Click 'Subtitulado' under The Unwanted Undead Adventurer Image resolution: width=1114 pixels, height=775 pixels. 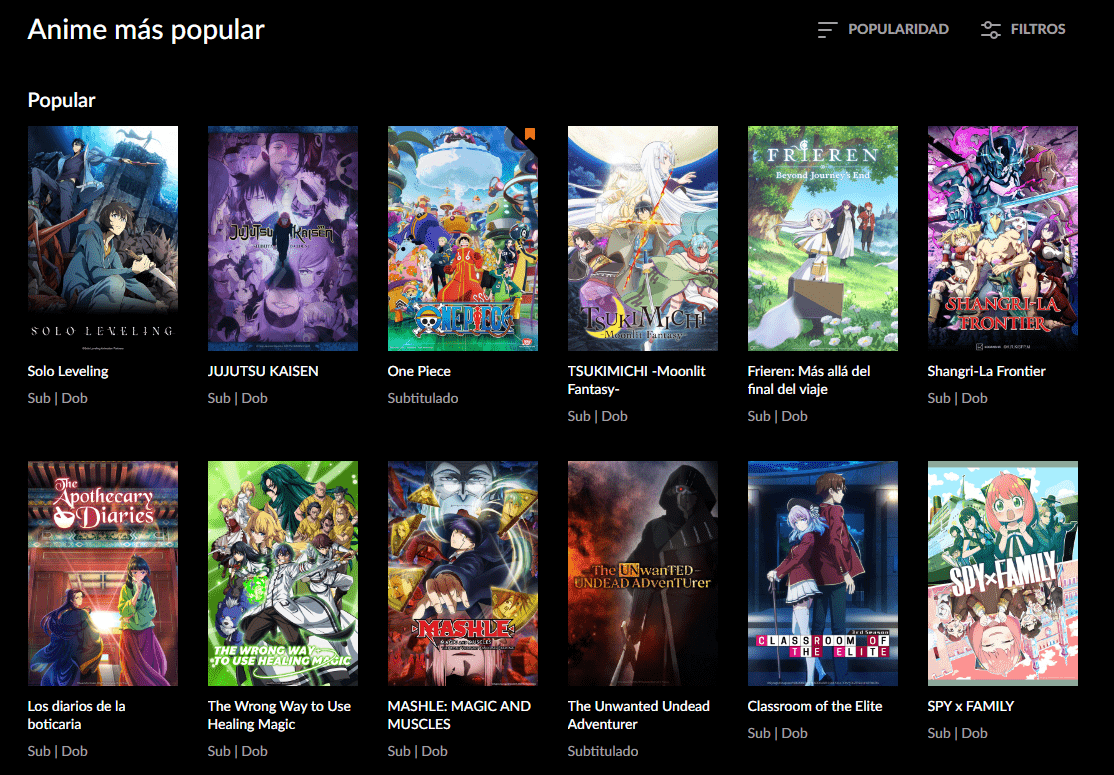[602, 751]
